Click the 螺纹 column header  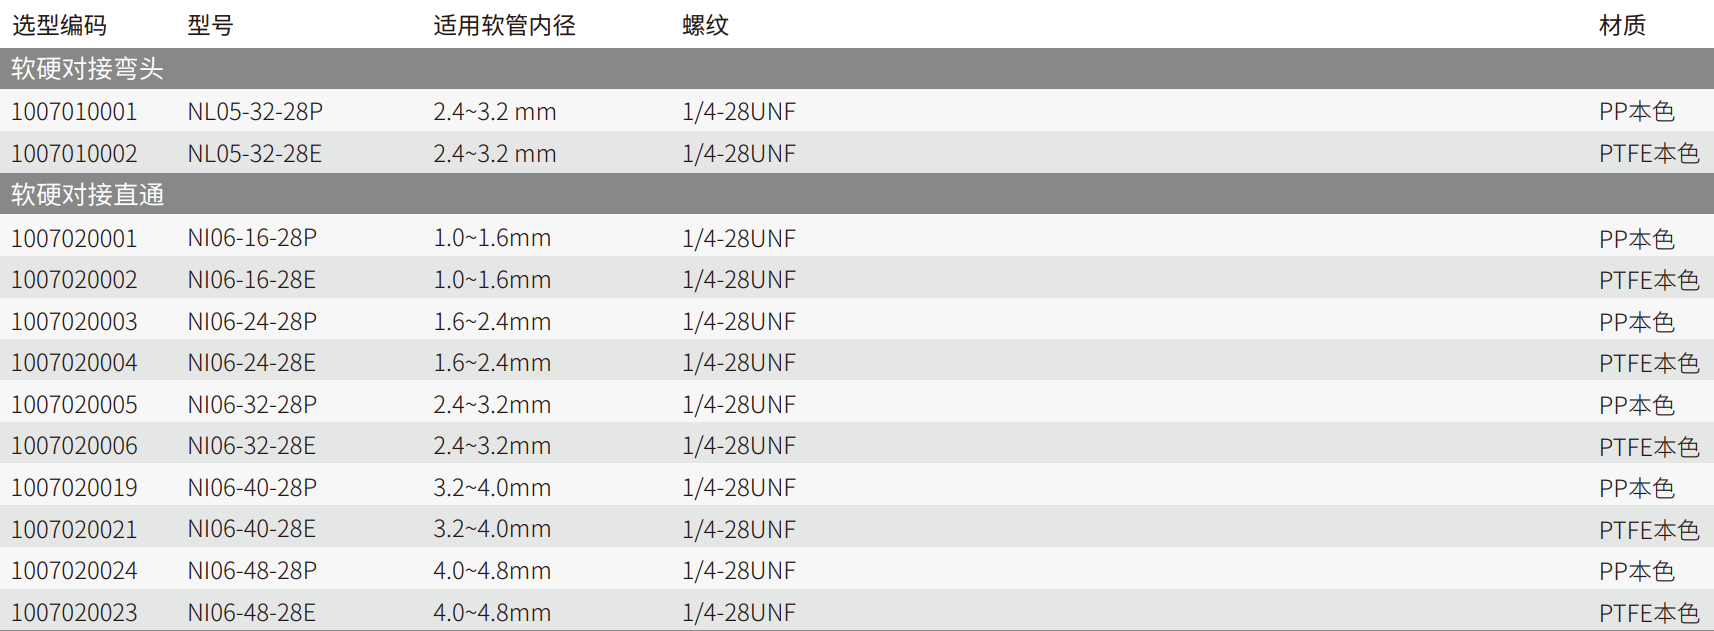(x=705, y=25)
